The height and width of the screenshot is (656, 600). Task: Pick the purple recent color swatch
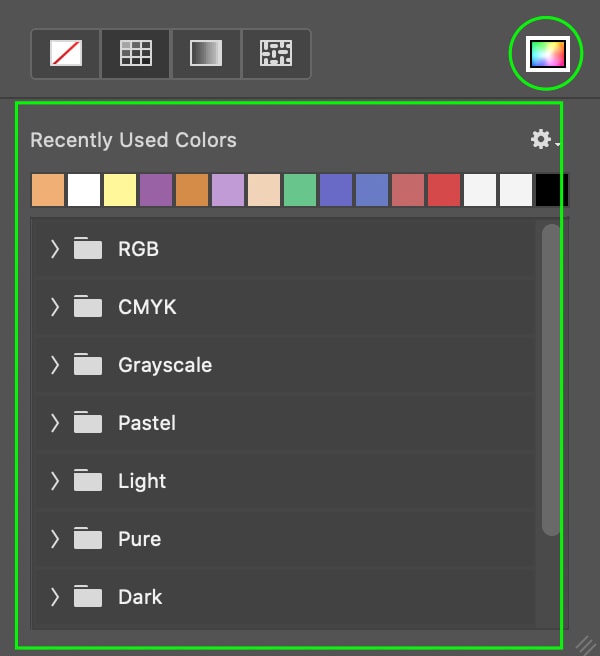point(156,190)
